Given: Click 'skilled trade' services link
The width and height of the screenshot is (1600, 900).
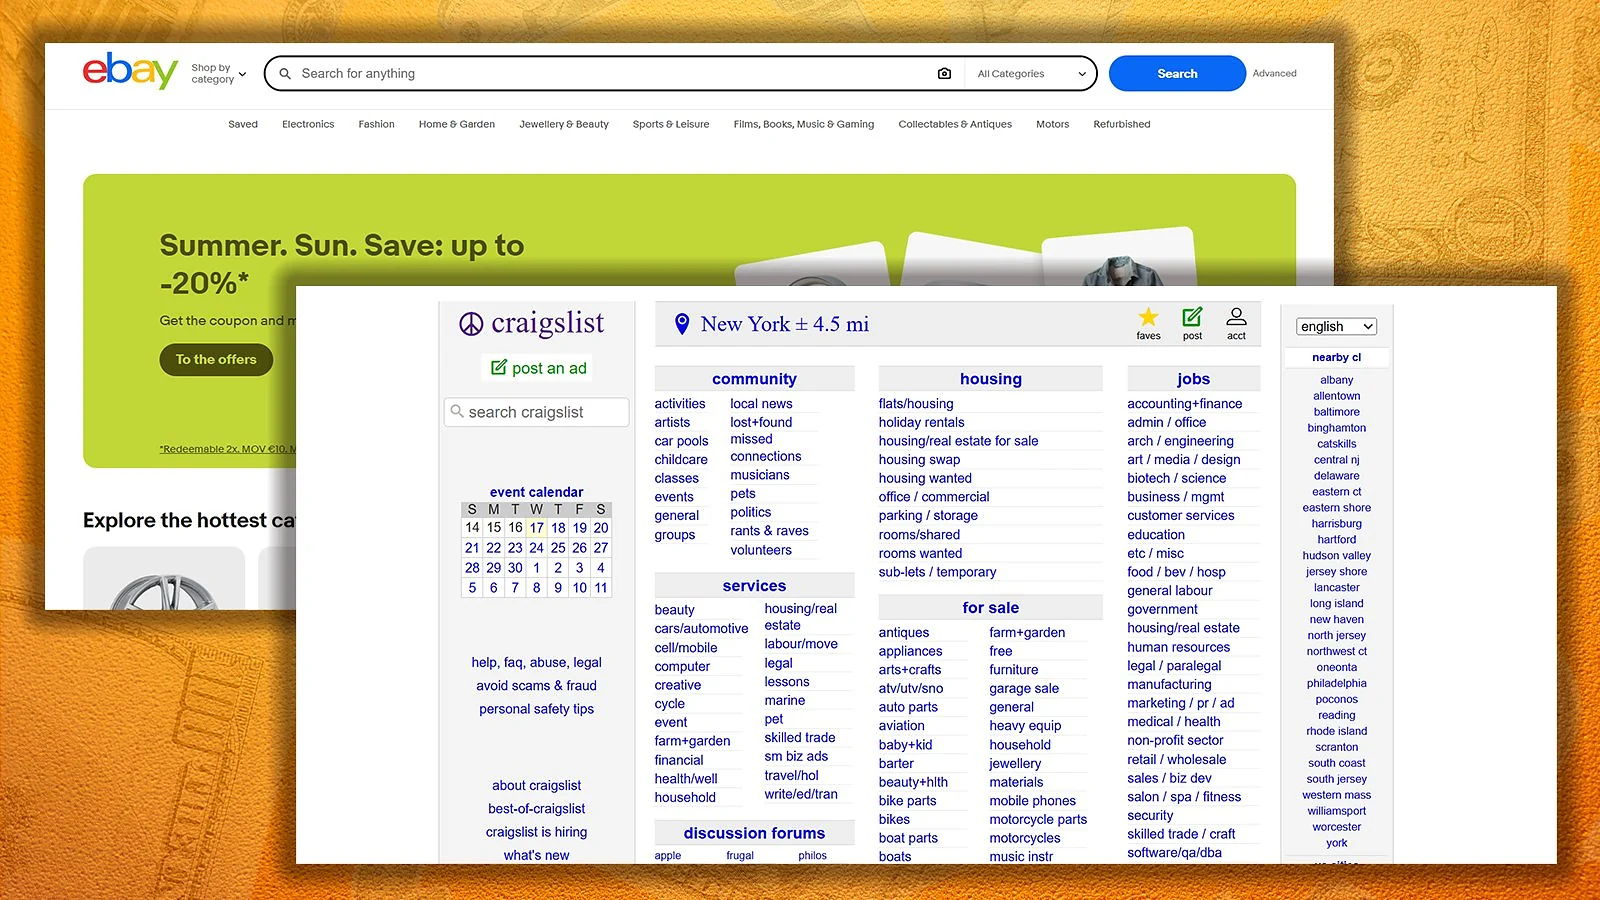Looking at the screenshot, I should click(800, 738).
